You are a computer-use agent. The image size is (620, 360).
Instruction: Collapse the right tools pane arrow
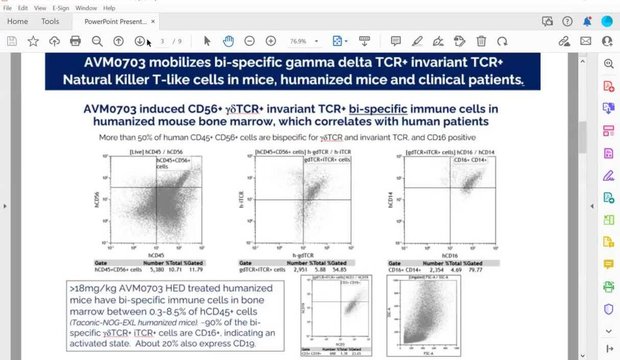click(592, 206)
